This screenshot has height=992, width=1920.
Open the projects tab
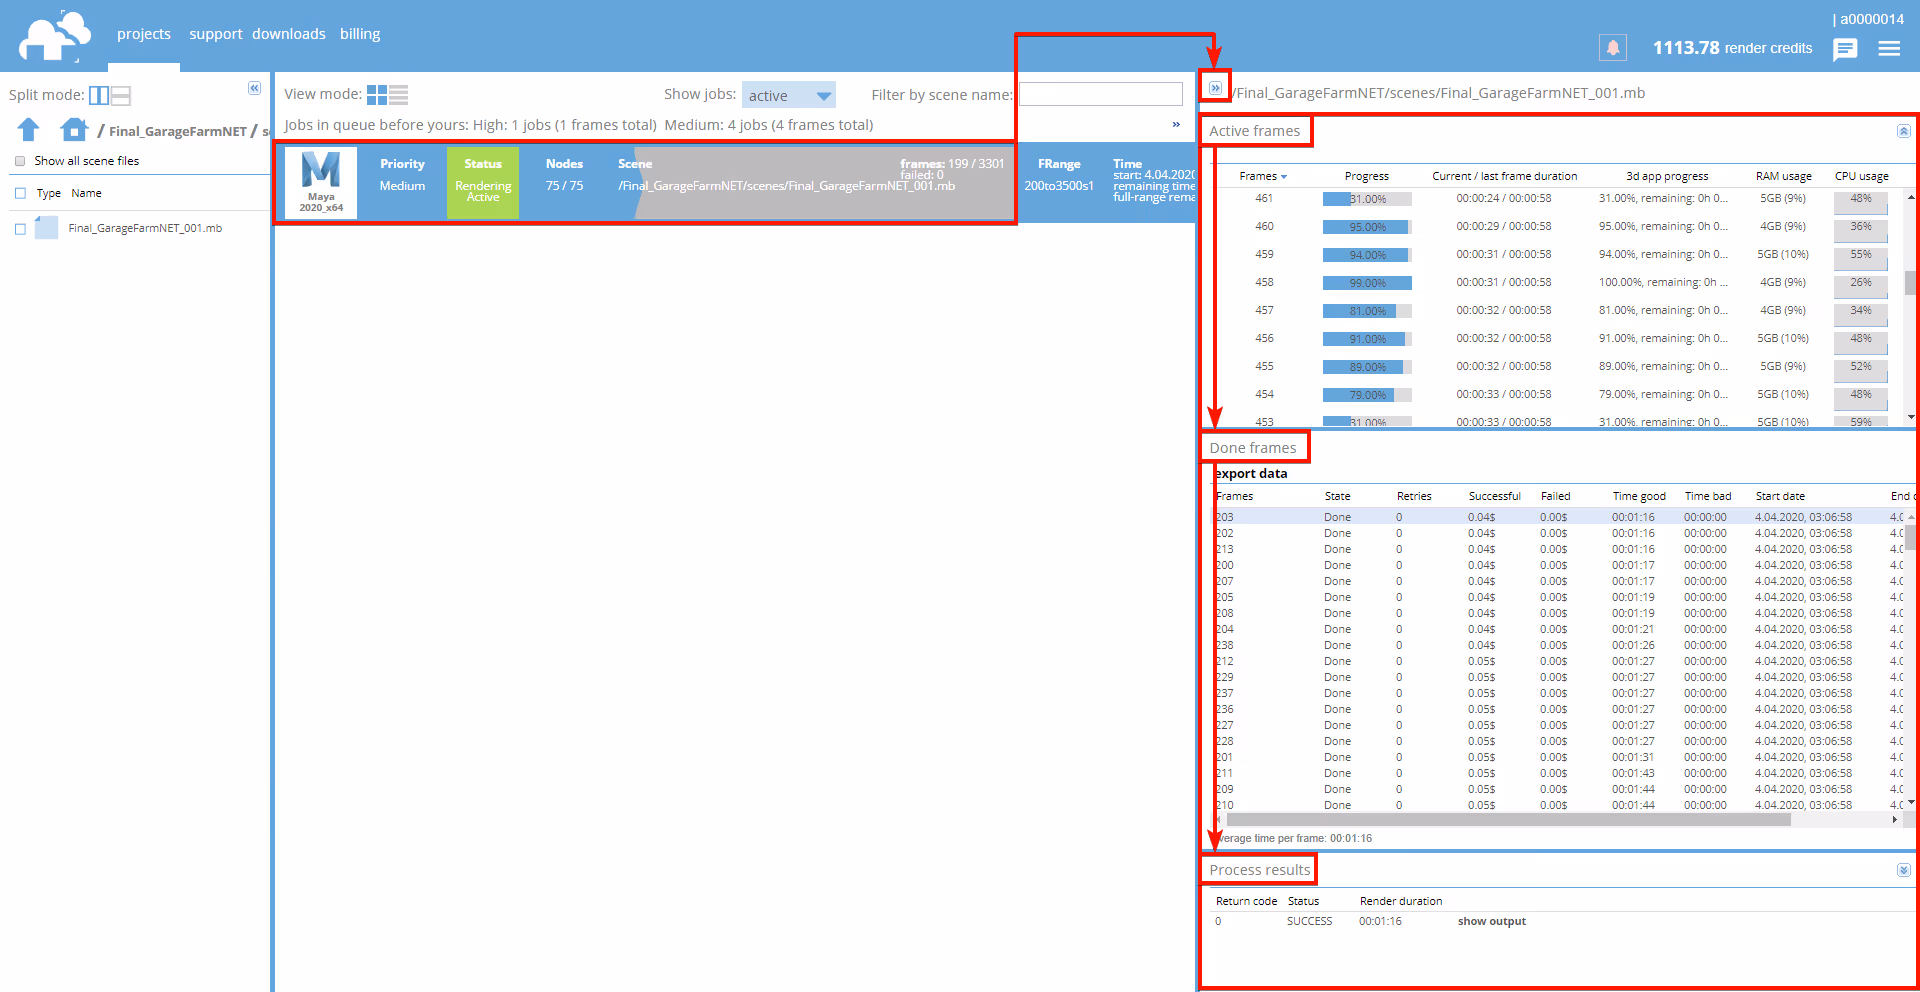click(x=144, y=34)
